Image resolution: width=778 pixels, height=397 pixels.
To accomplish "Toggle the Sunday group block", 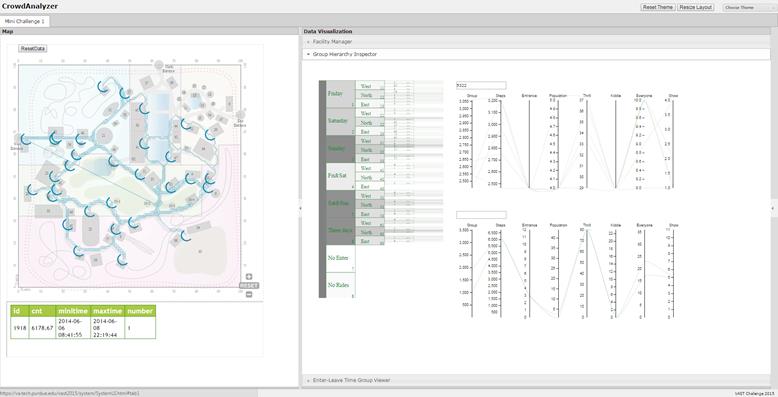I will point(341,149).
